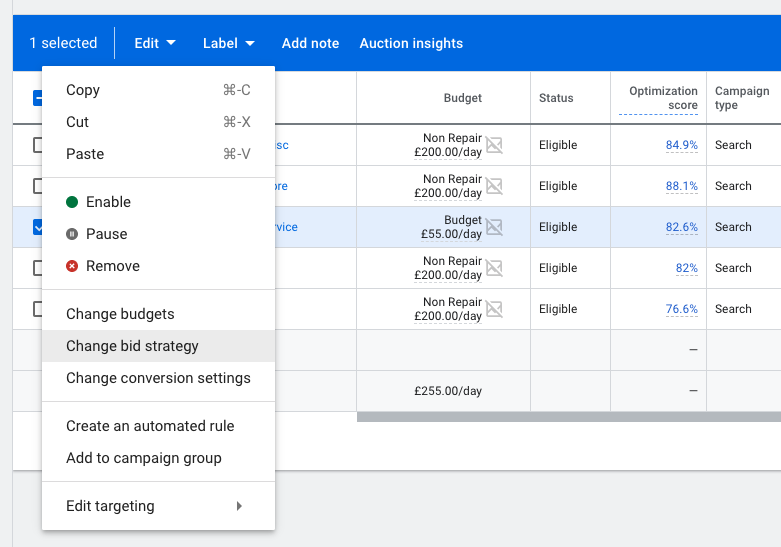Select Change budgets menu item

click(120, 314)
